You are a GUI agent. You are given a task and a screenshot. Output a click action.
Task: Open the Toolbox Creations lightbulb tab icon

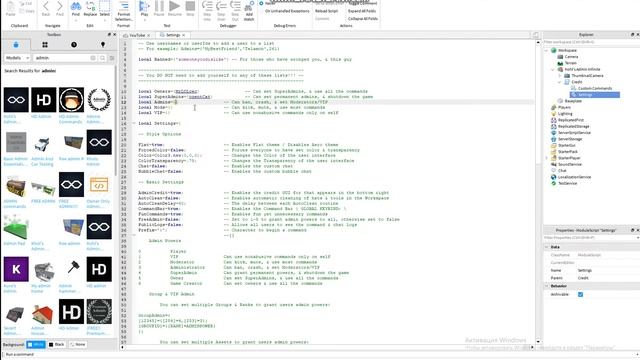[x=103, y=44]
